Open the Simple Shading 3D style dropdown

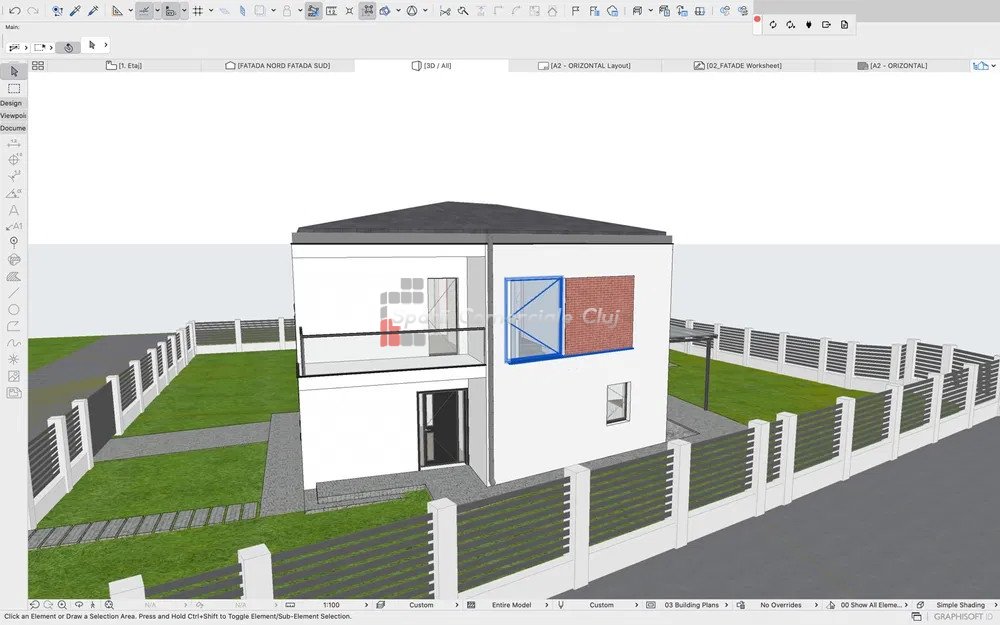tap(959, 605)
